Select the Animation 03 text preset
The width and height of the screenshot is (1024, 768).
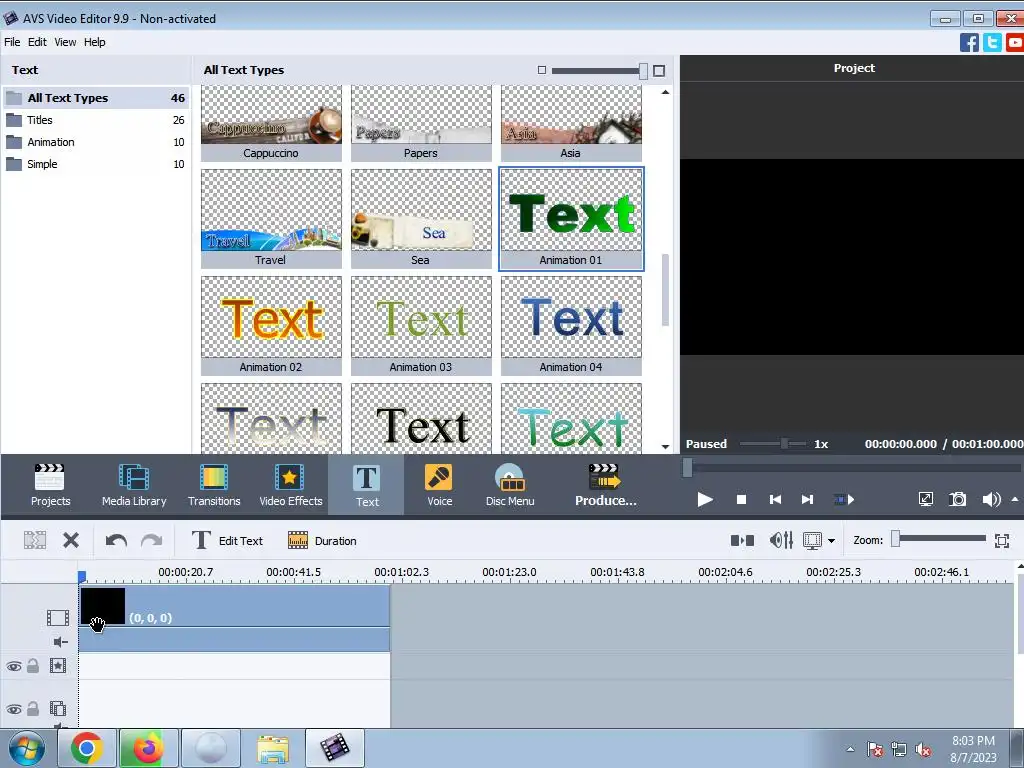[x=421, y=326]
